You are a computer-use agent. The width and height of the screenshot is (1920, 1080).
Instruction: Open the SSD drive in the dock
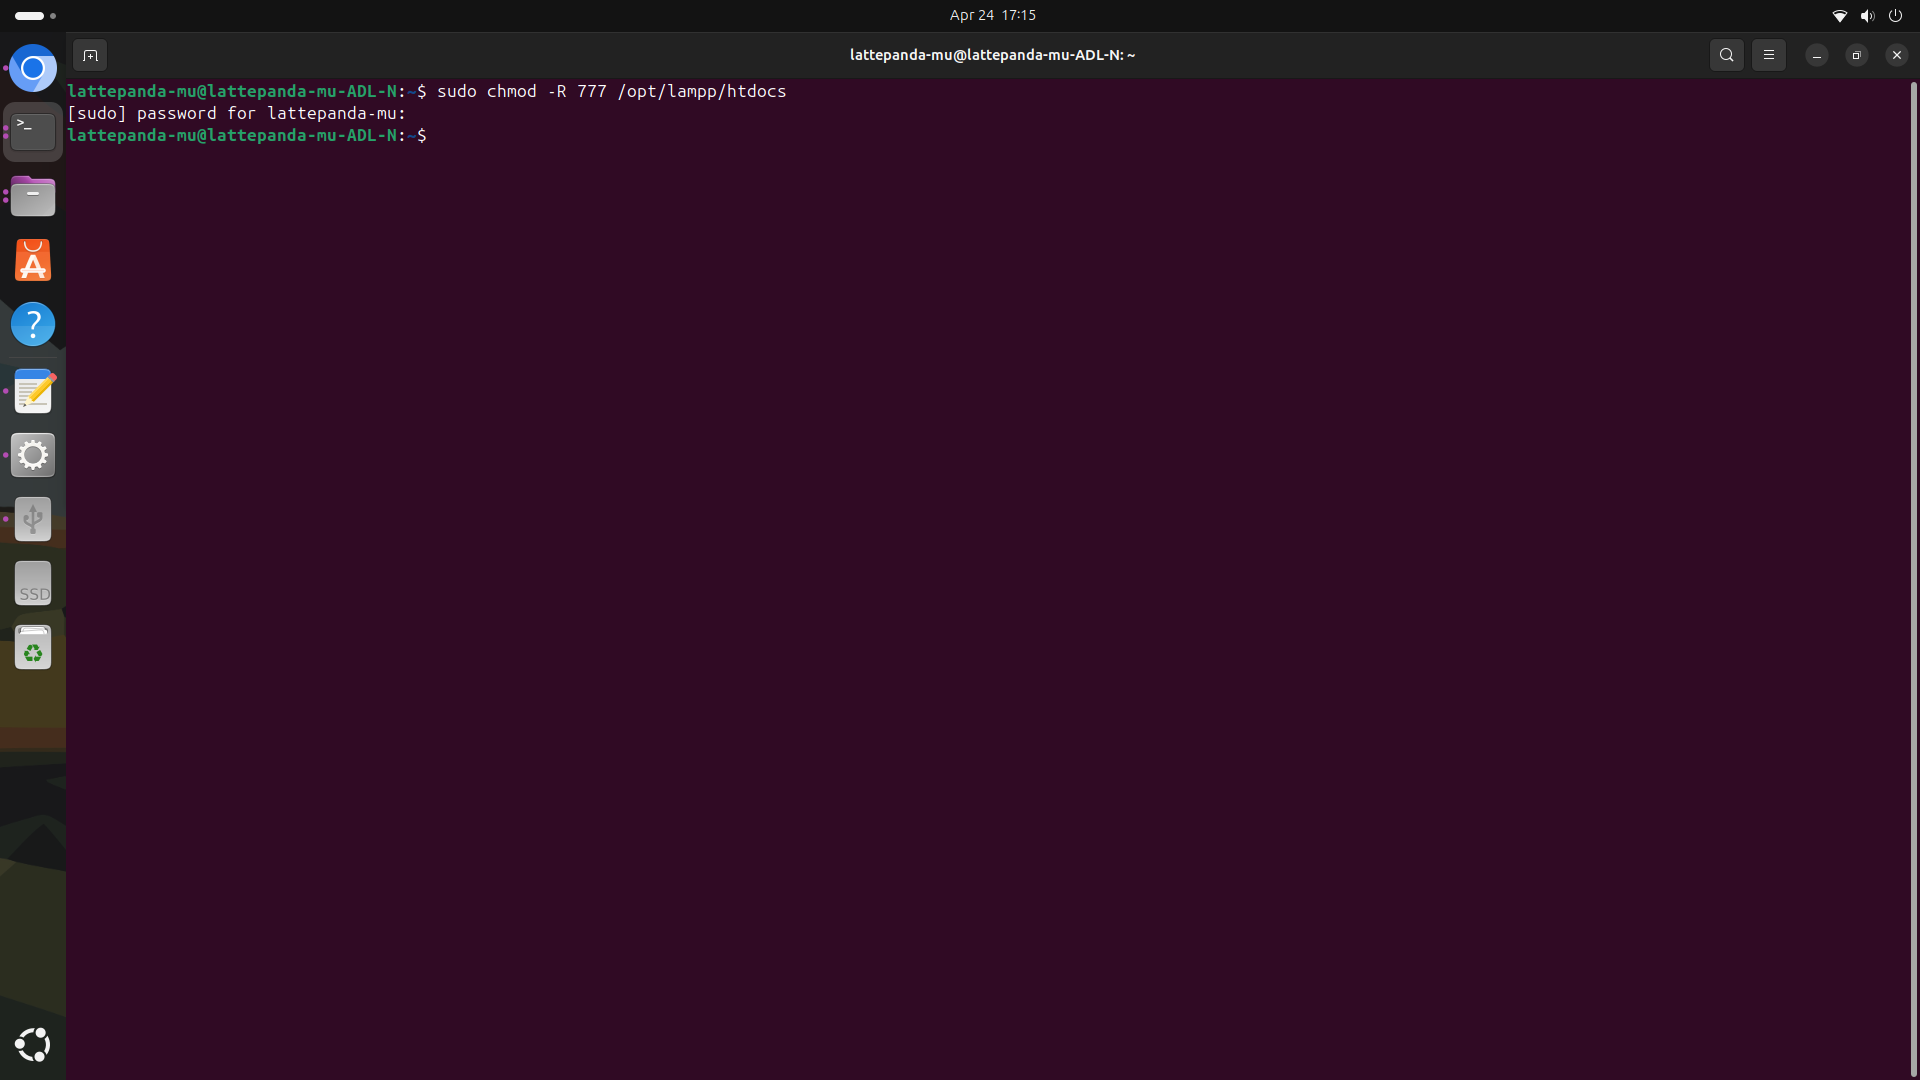click(x=33, y=583)
